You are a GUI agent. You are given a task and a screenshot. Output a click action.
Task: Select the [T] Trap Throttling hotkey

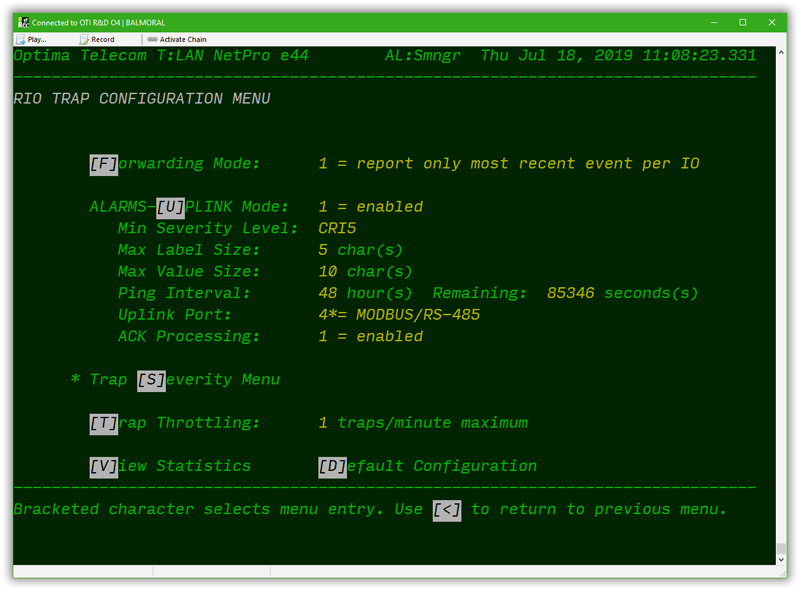[x=104, y=424]
